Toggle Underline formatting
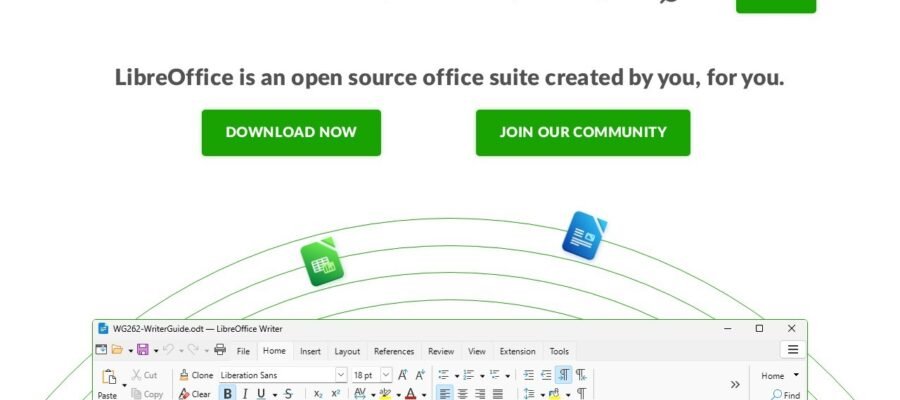Screen dimensions: 900x400 (x=261, y=394)
